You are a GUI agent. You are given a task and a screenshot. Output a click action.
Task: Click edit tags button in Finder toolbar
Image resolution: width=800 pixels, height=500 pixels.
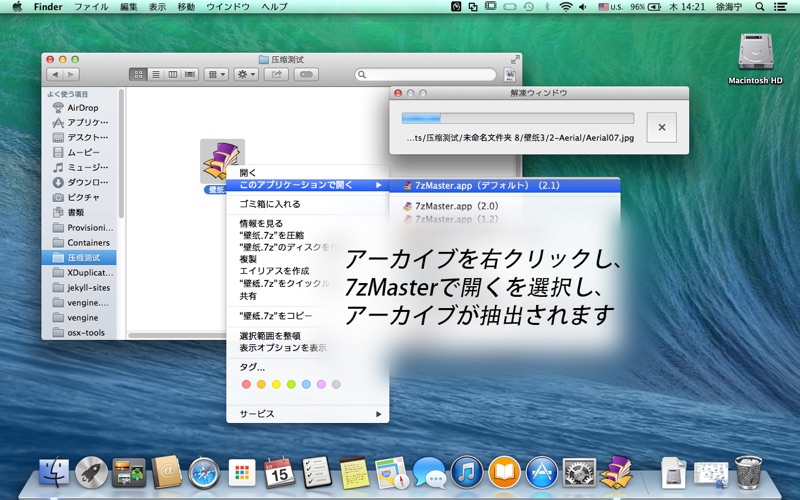pyautogui.click(x=306, y=74)
